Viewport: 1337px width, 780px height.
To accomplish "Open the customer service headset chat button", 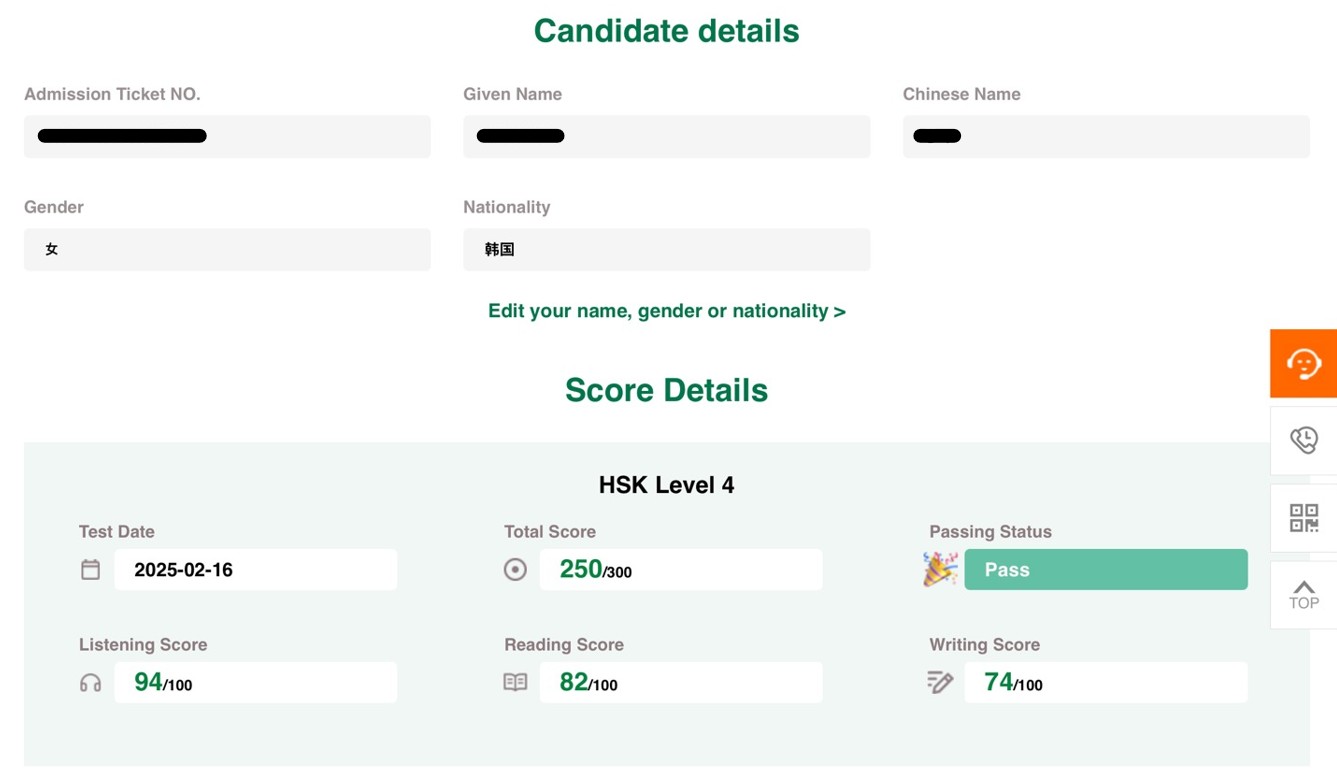I will 1303,363.
